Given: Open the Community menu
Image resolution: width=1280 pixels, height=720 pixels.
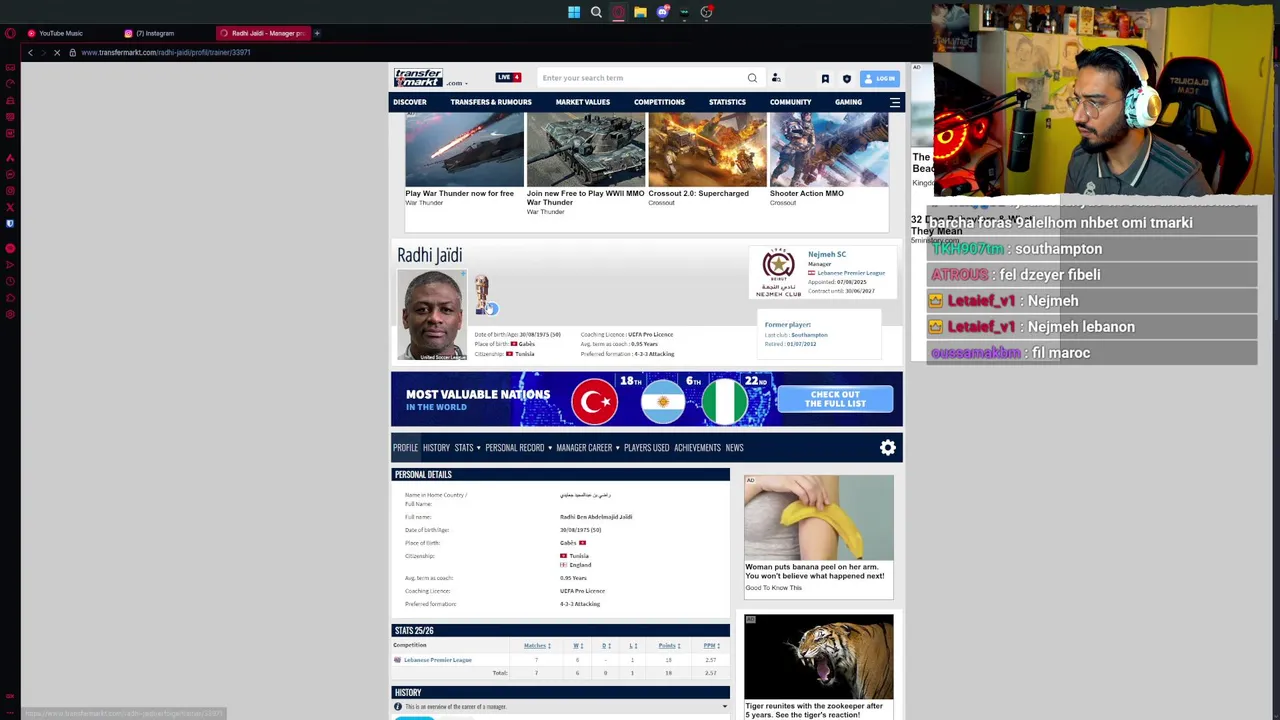Looking at the screenshot, I should [790, 102].
